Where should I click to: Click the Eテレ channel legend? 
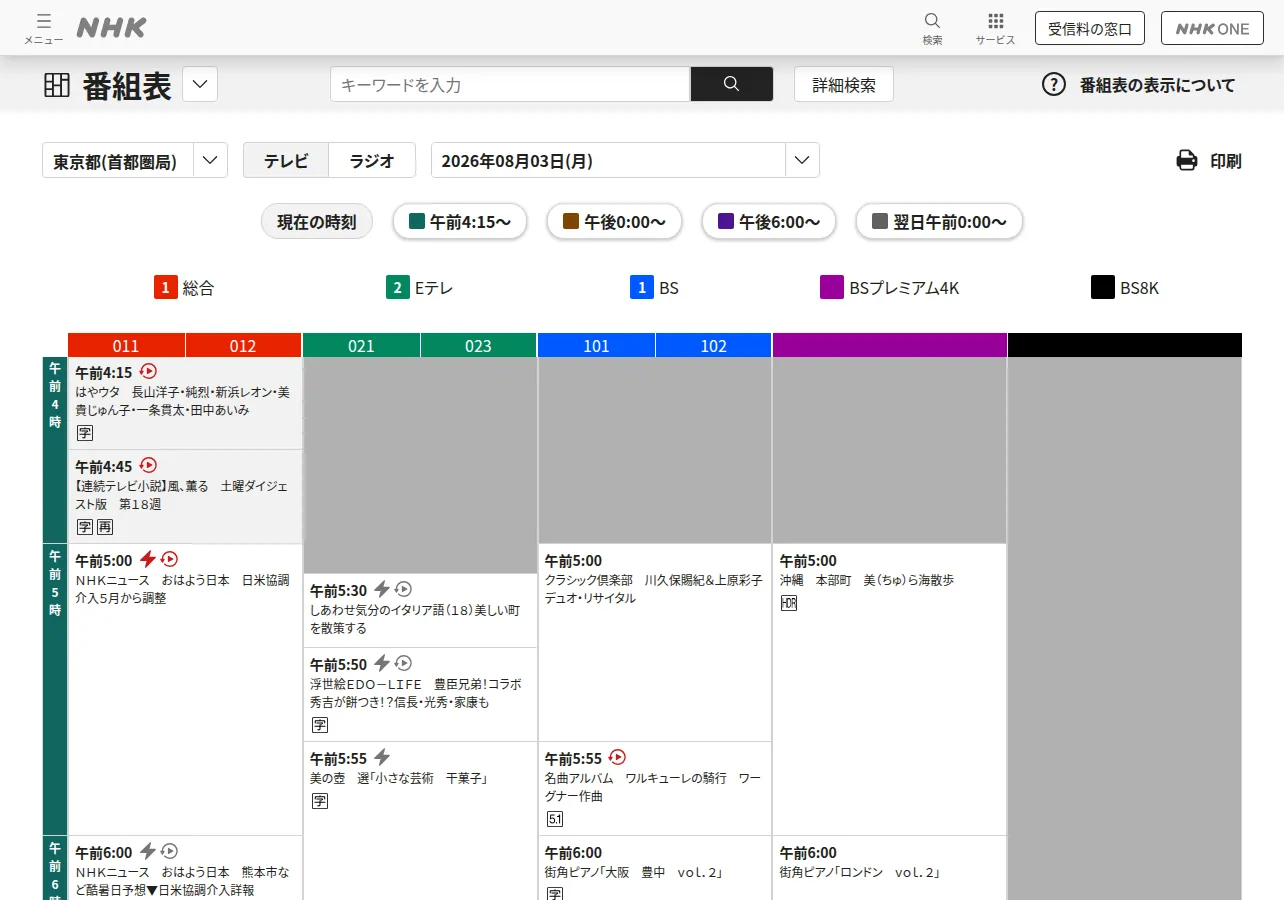(x=420, y=288)
